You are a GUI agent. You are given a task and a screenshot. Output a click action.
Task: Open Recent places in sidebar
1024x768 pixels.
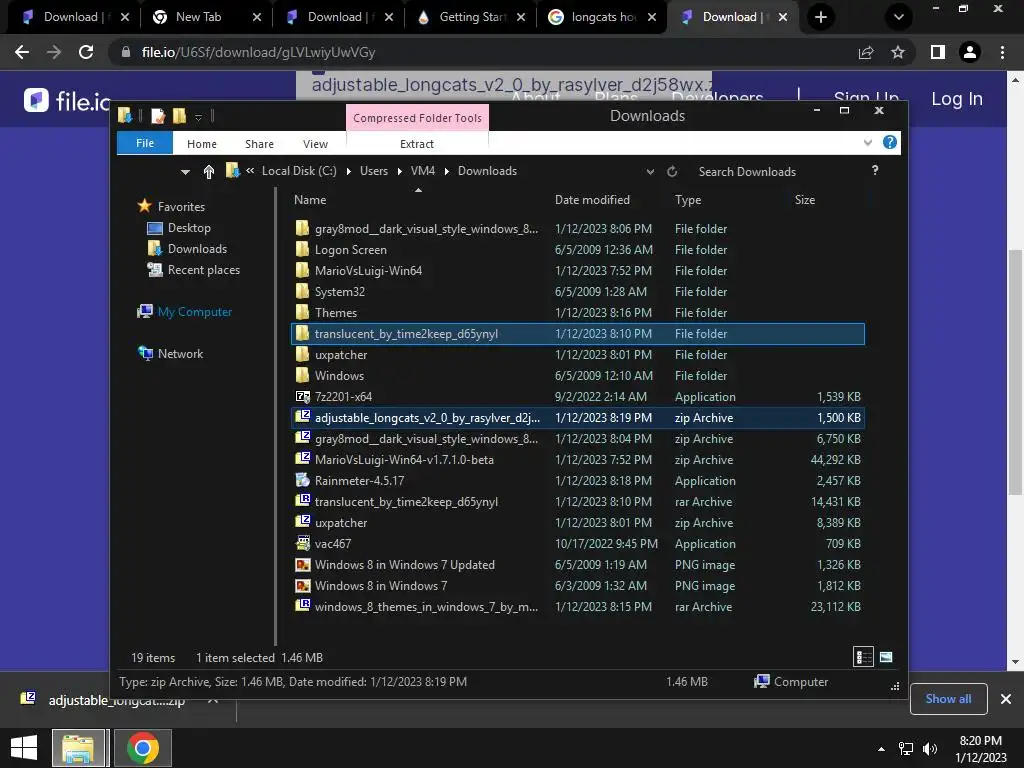coord(203,269)
